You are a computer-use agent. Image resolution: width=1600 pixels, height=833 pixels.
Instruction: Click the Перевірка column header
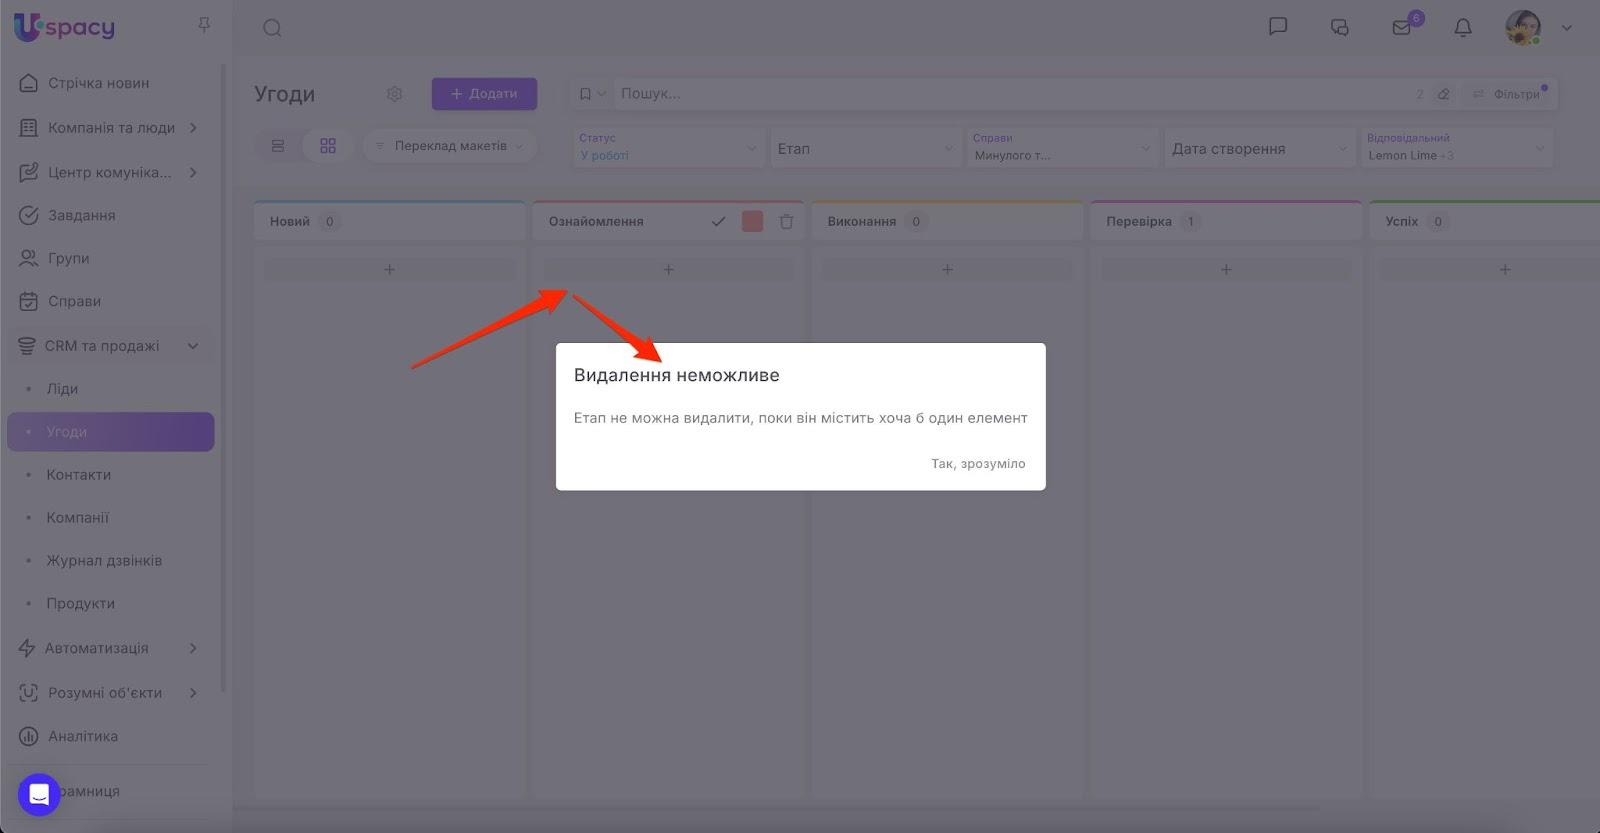pyautogui.click(x=1226, y=221)
